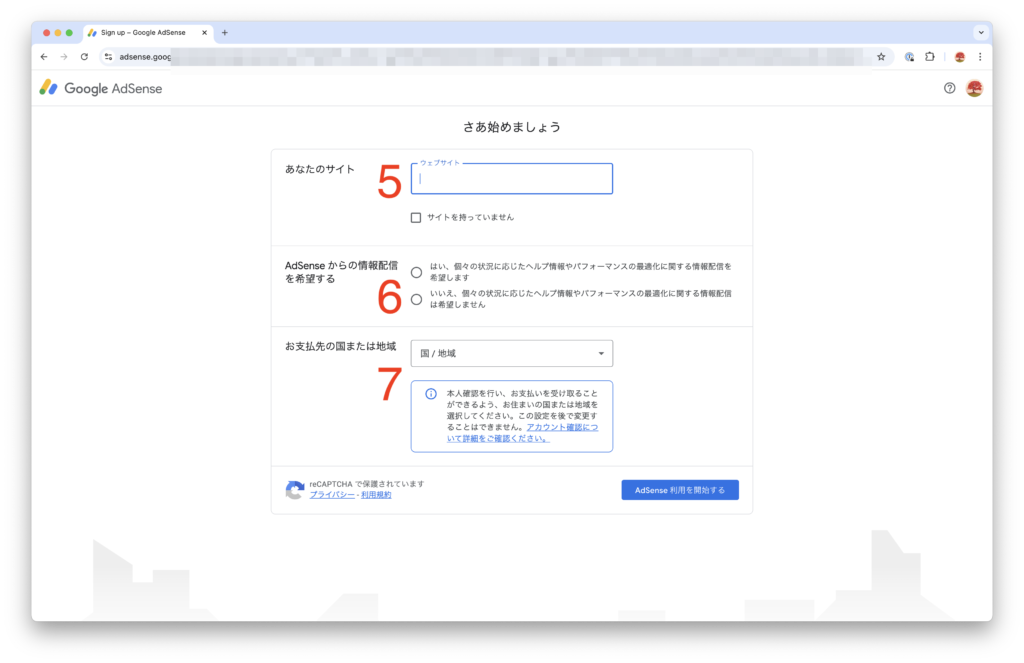The height and width of the screenshot is (663, 1024).
Task: Open the プライバシー link
Action: (x=332, y=495)
